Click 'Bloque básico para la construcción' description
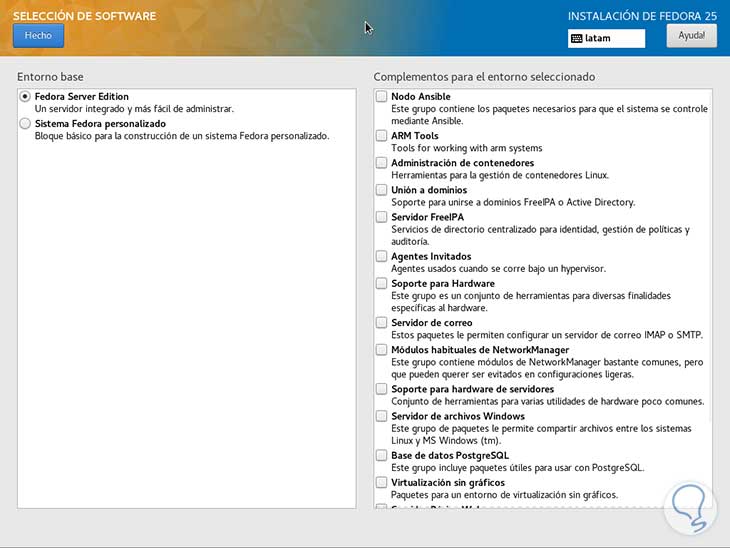Screen dimensions: 730x548 tap(182, 135)
